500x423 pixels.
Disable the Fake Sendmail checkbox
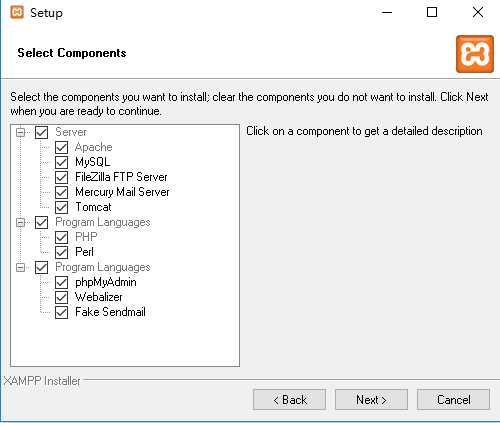(61, 312)
